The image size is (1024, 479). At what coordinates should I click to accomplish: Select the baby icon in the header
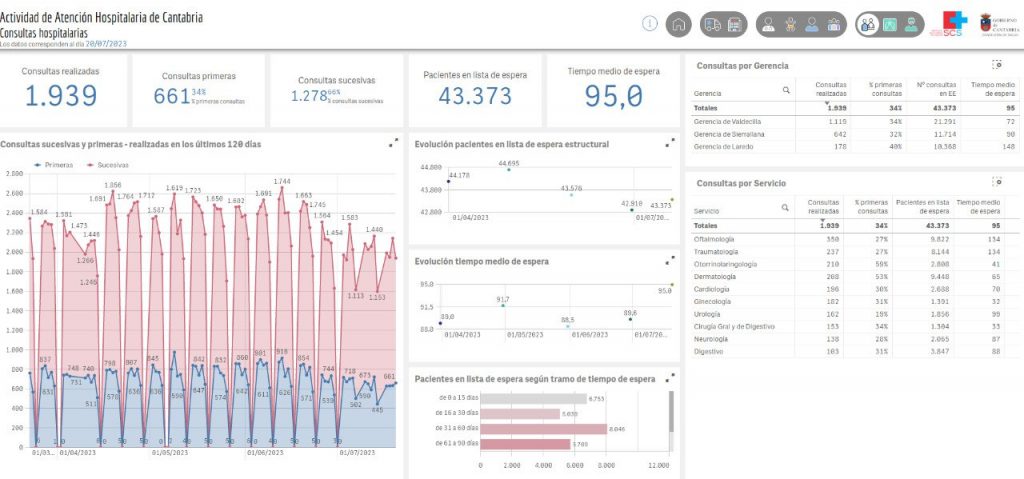click(x=790, y=24)
